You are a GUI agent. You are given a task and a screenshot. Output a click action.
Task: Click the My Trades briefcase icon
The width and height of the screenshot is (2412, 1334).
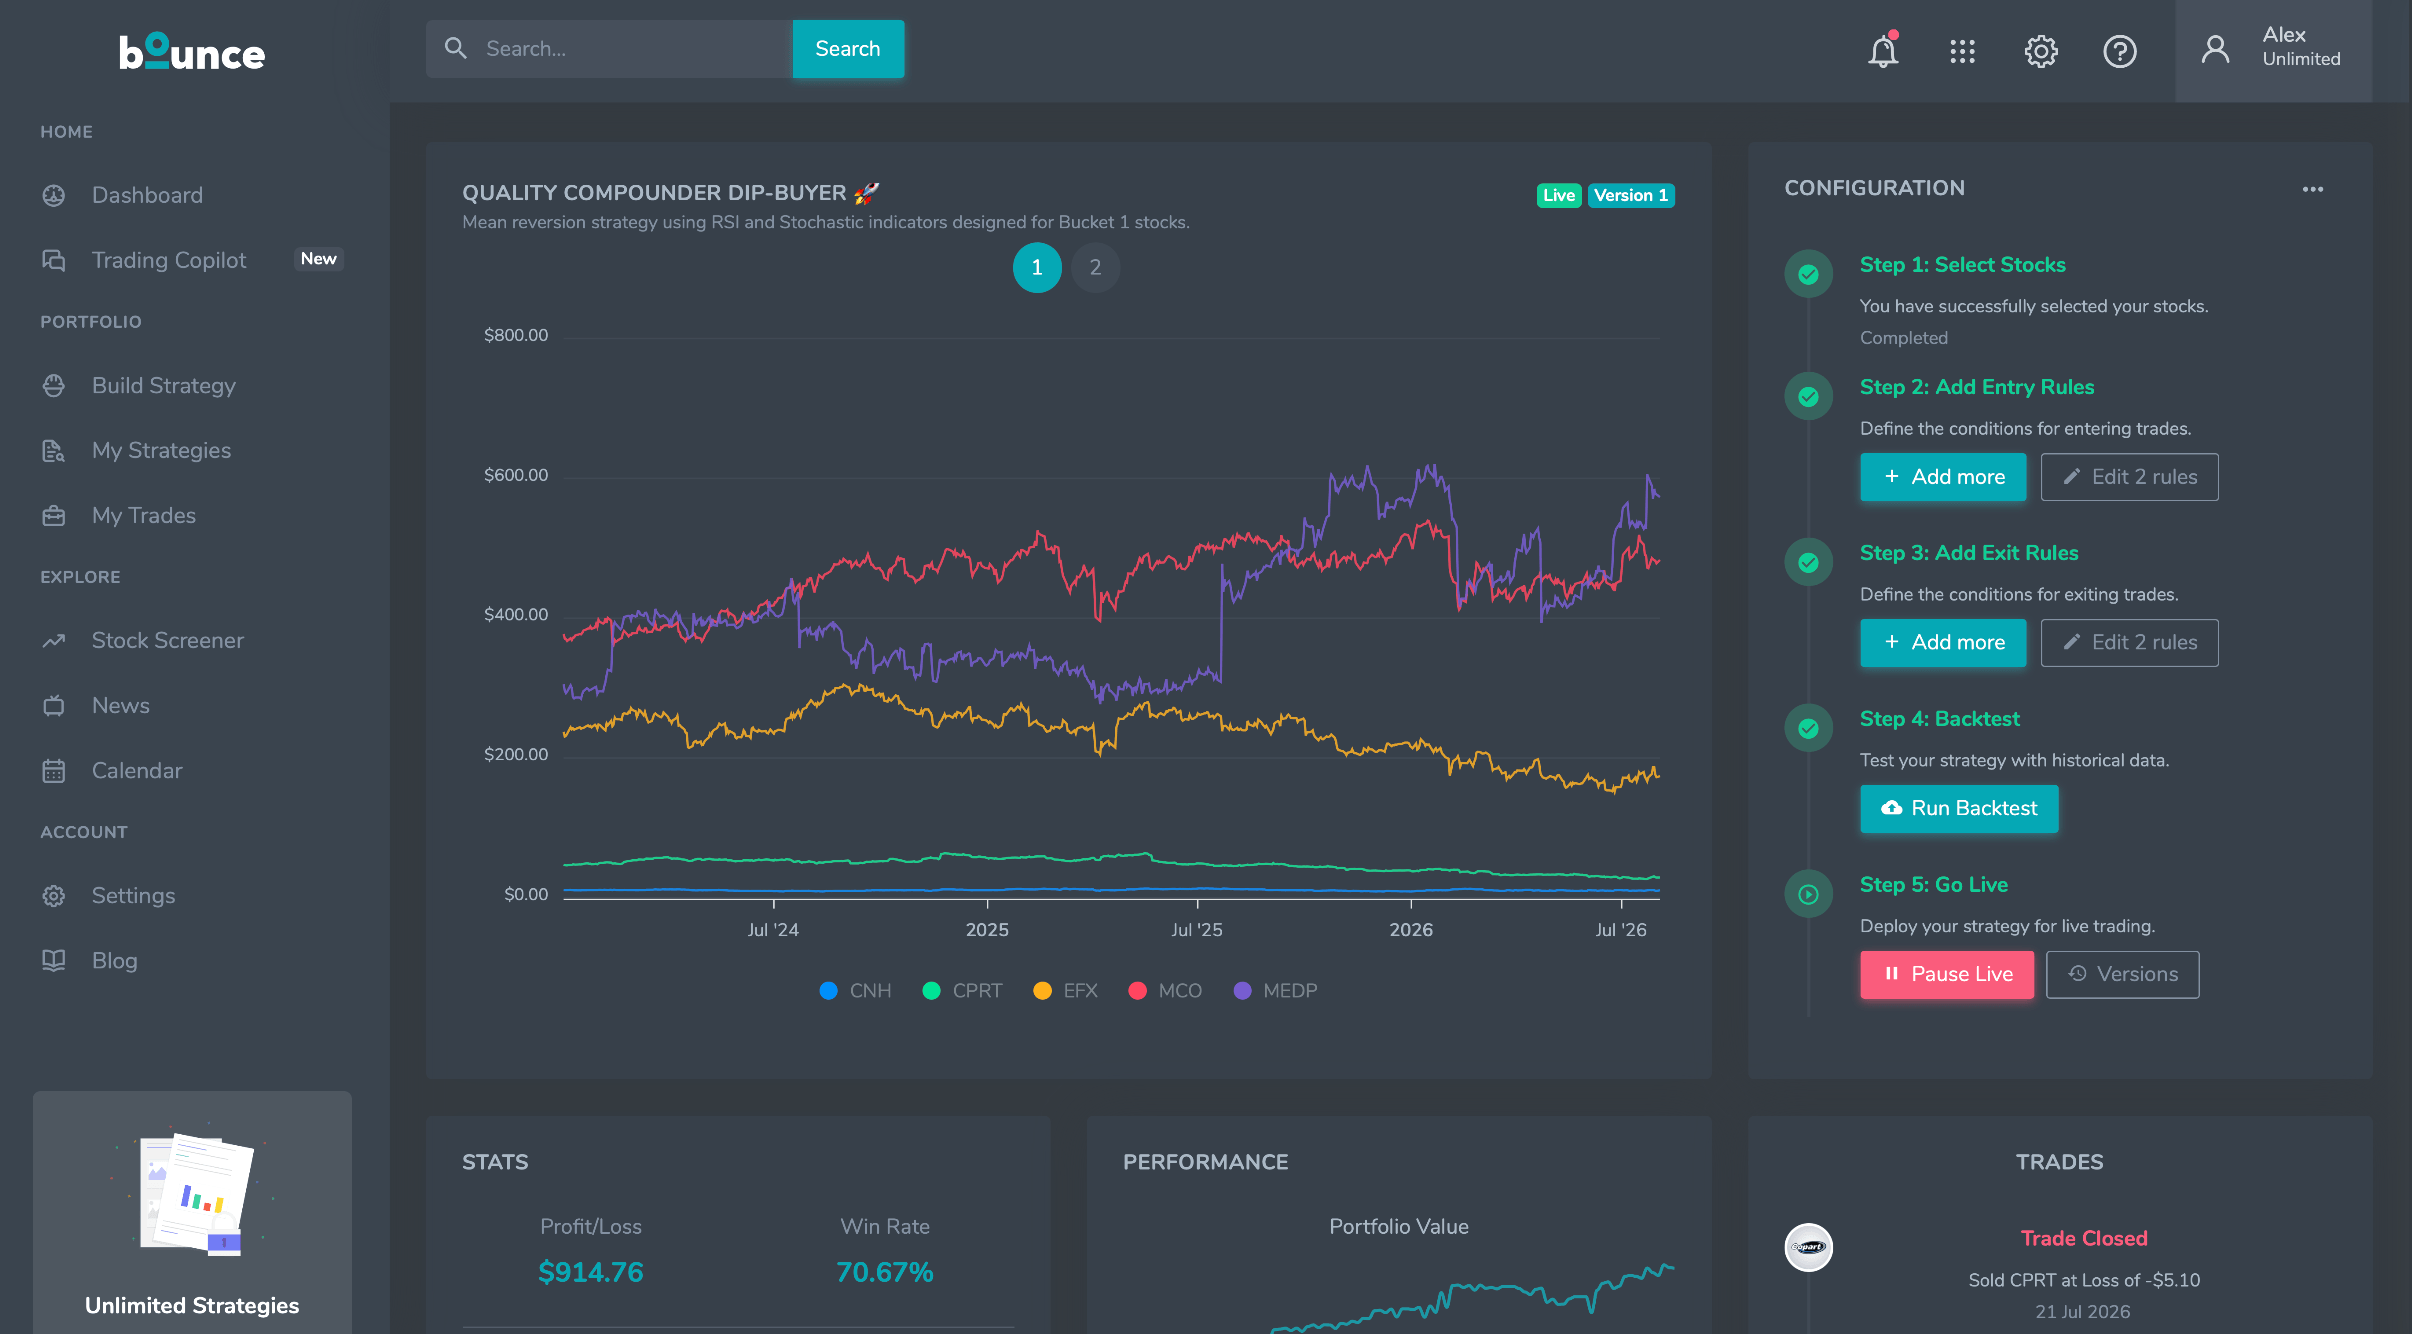point(54,516)
